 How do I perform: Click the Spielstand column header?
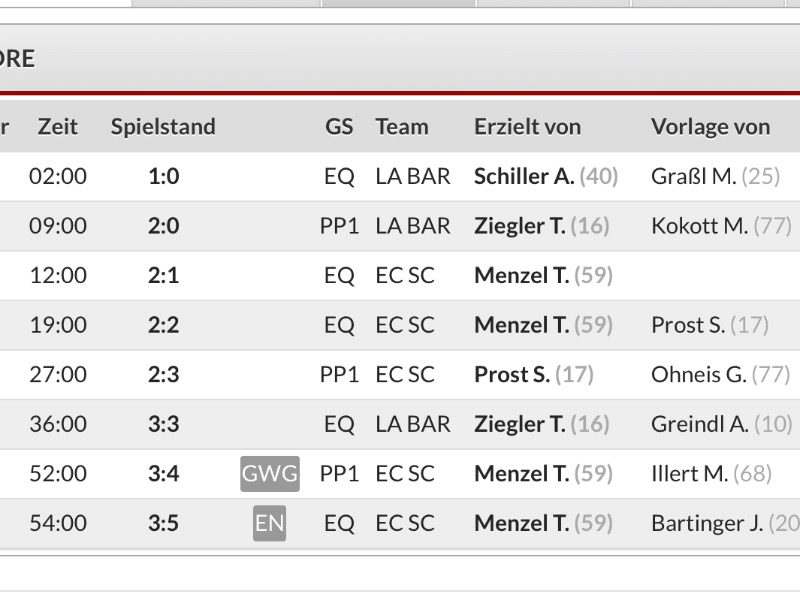[x=163, y=127]
